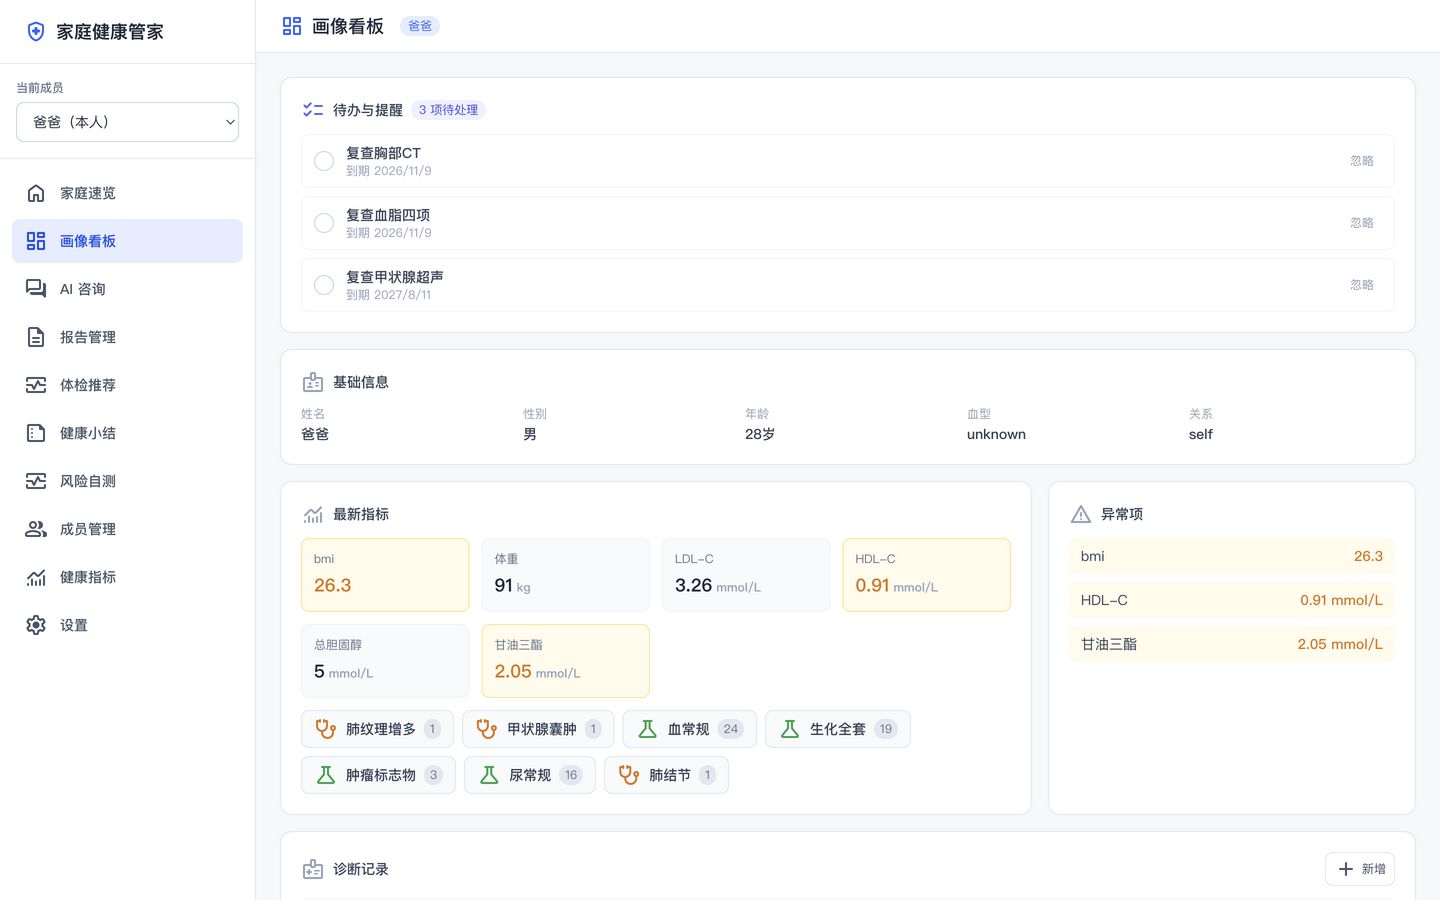
Task: Click the 到期 2027/8/11 due date text
Action: pos(389,295)
